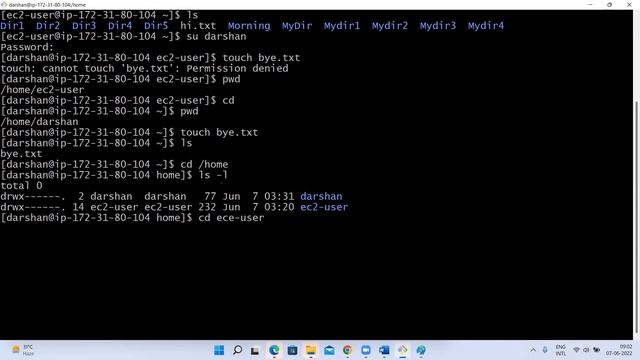Click the 'Password:' prompt line

pyautogui.click(x=27, y=47)
